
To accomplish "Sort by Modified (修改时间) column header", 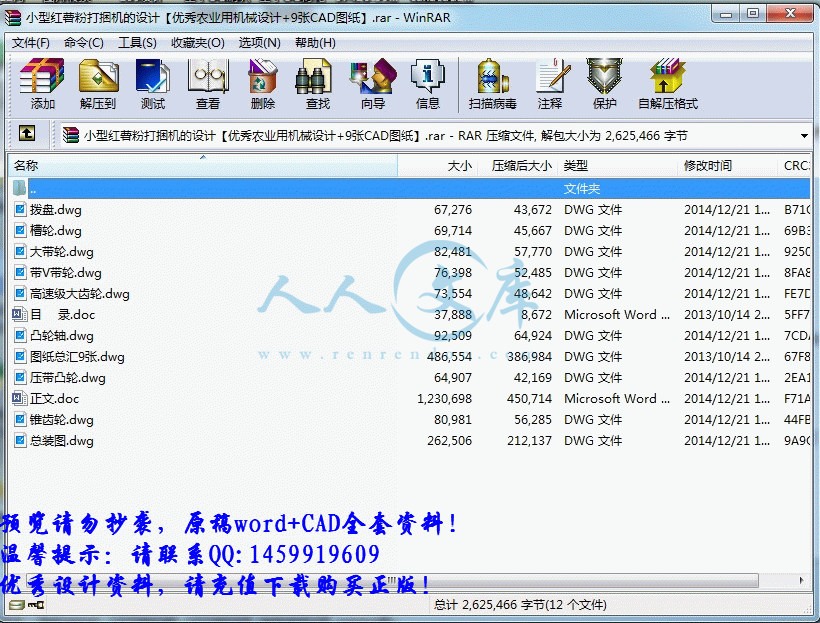I will click(x=727, y=166).
